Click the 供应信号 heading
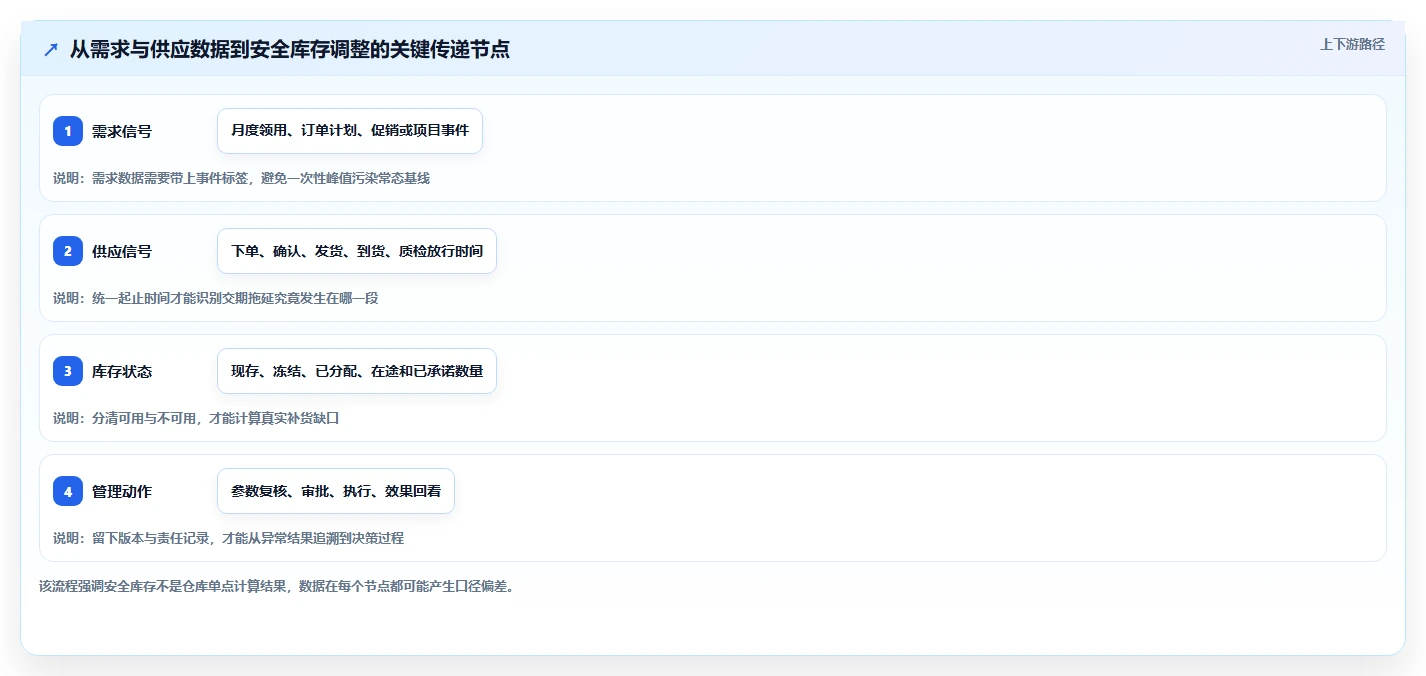This screenshot has width=1426, height=676. point(122,251)
